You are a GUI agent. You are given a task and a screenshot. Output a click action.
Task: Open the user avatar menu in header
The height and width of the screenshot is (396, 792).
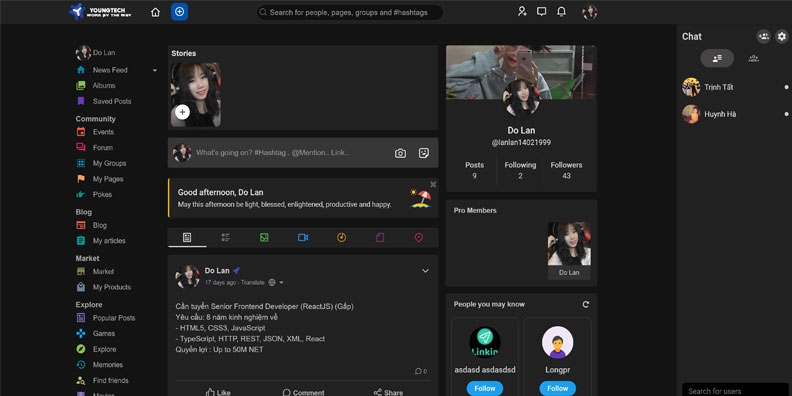pyautogui.click(x=589, y=12)
